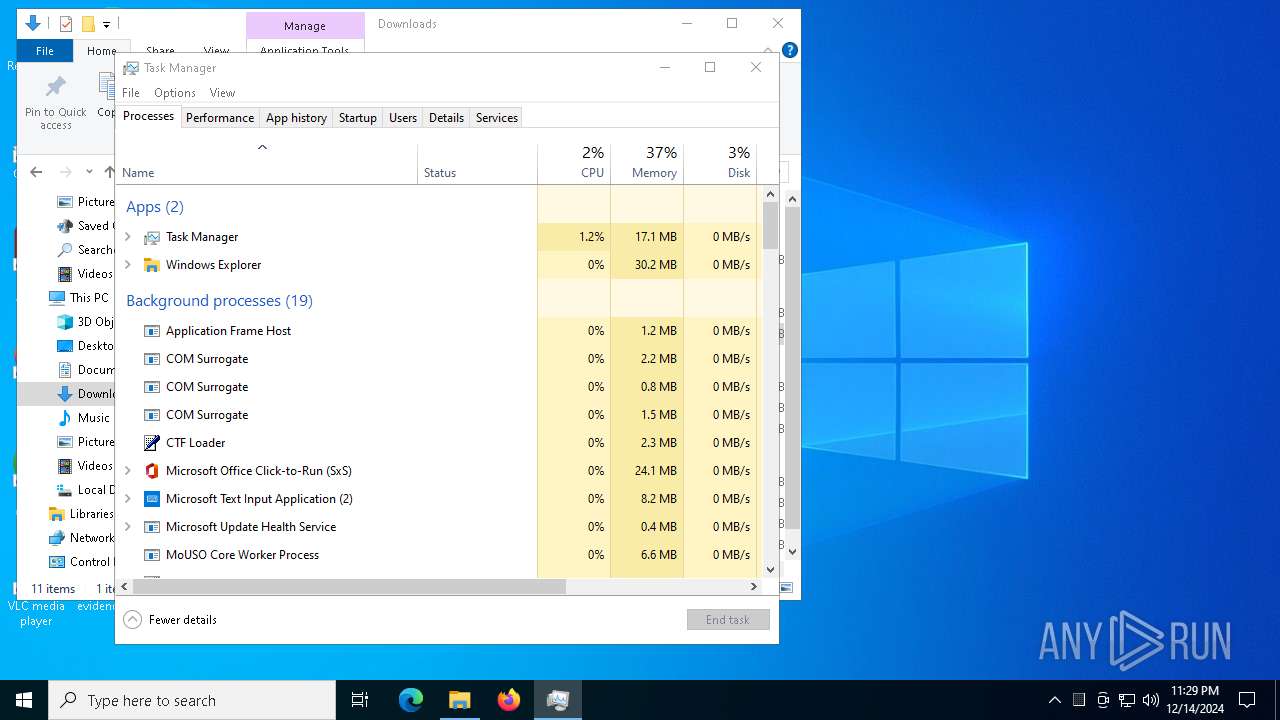Screen dimensions: 1280x720
Task: Expand Microsoft Office Click-to-Run (SxS) group
Action: point(127,471)
